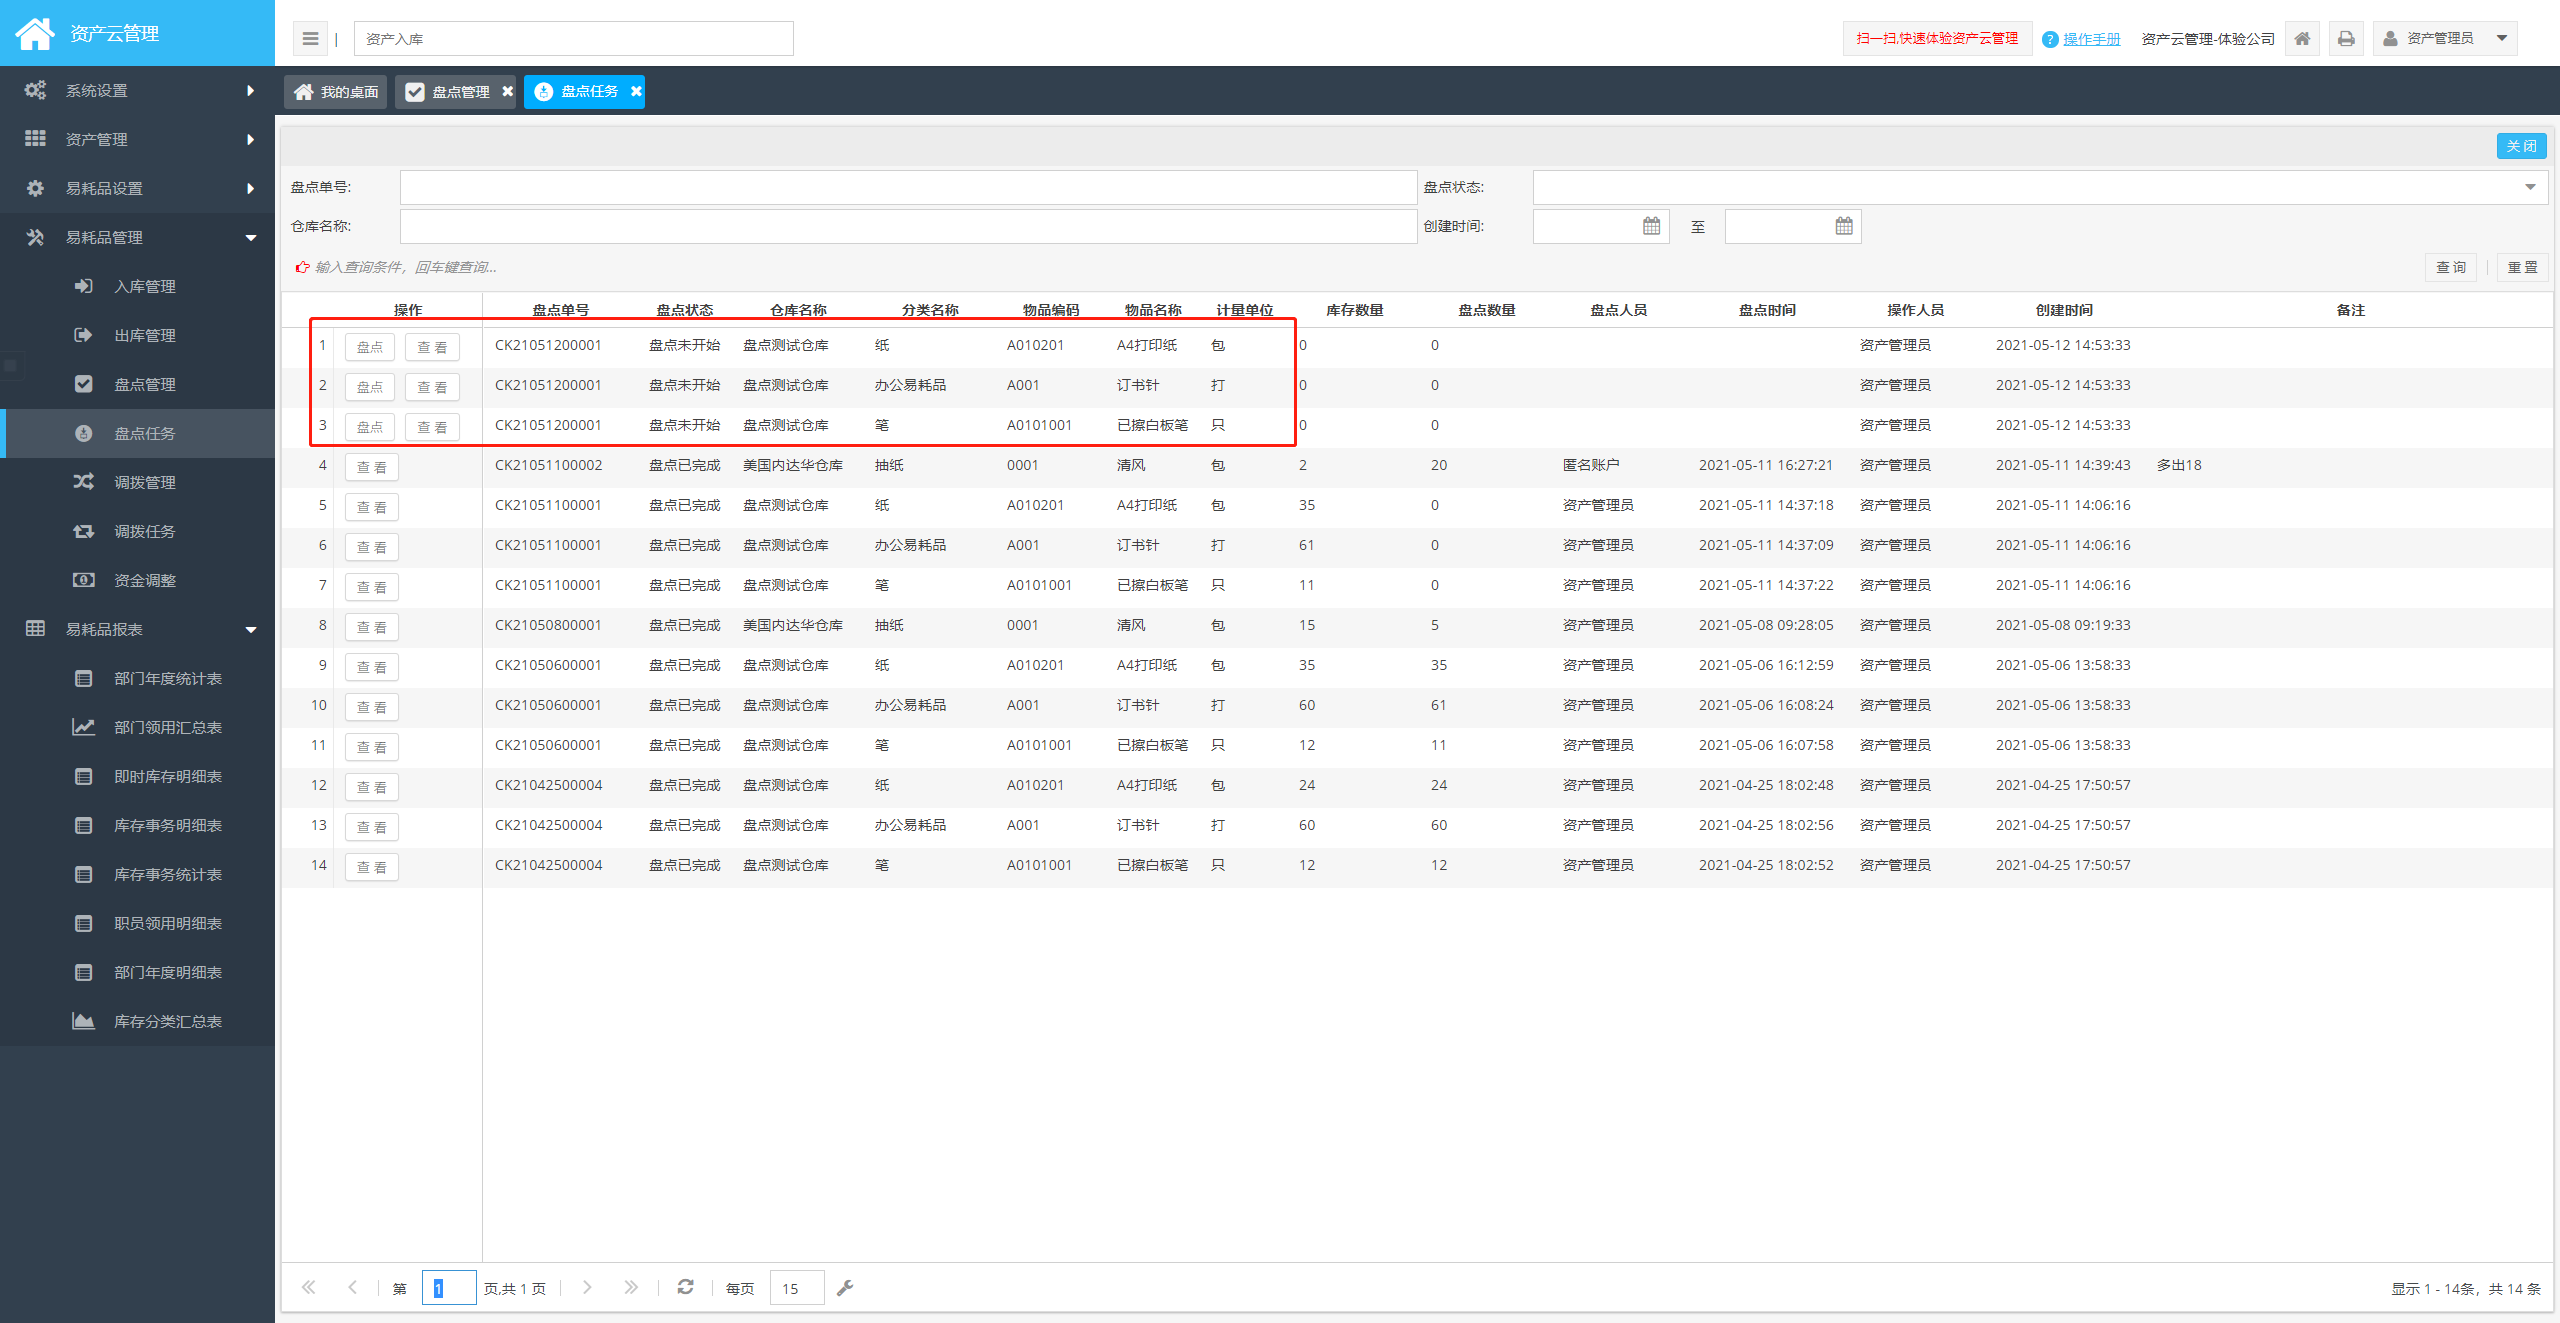Open 盘点状态 dropdown

coord(2040,187)
